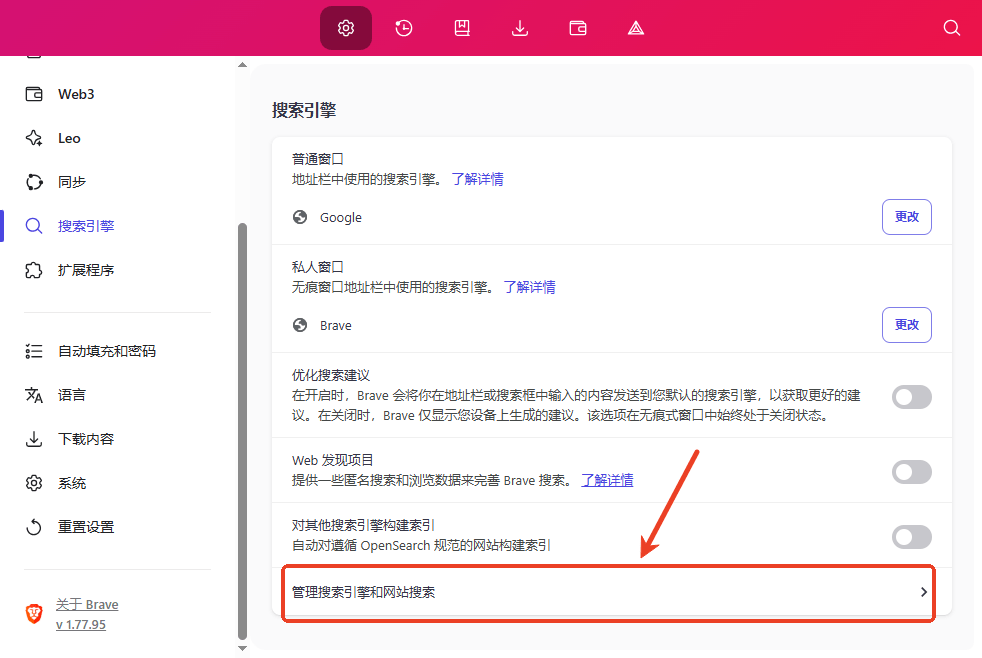982x658 pixels.
Task: Open the Wallet icon in top bar
Action: click(x=578, y=28)
